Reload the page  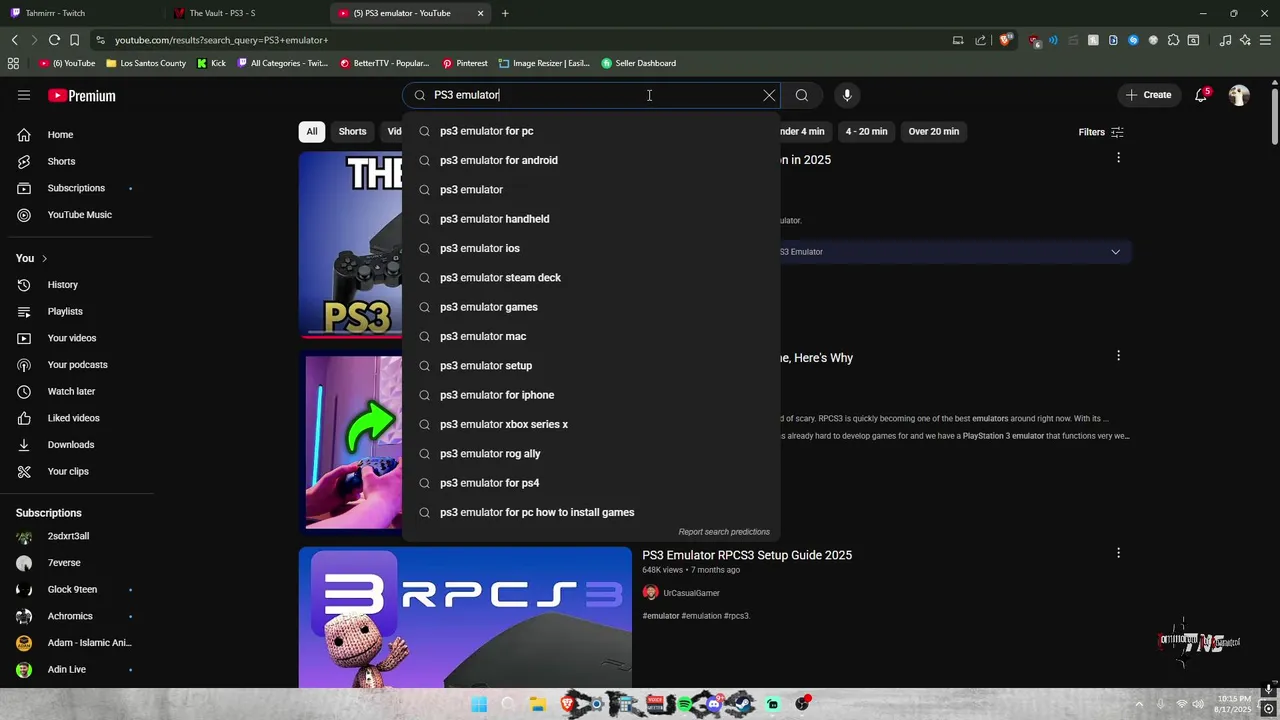point(54,40)
